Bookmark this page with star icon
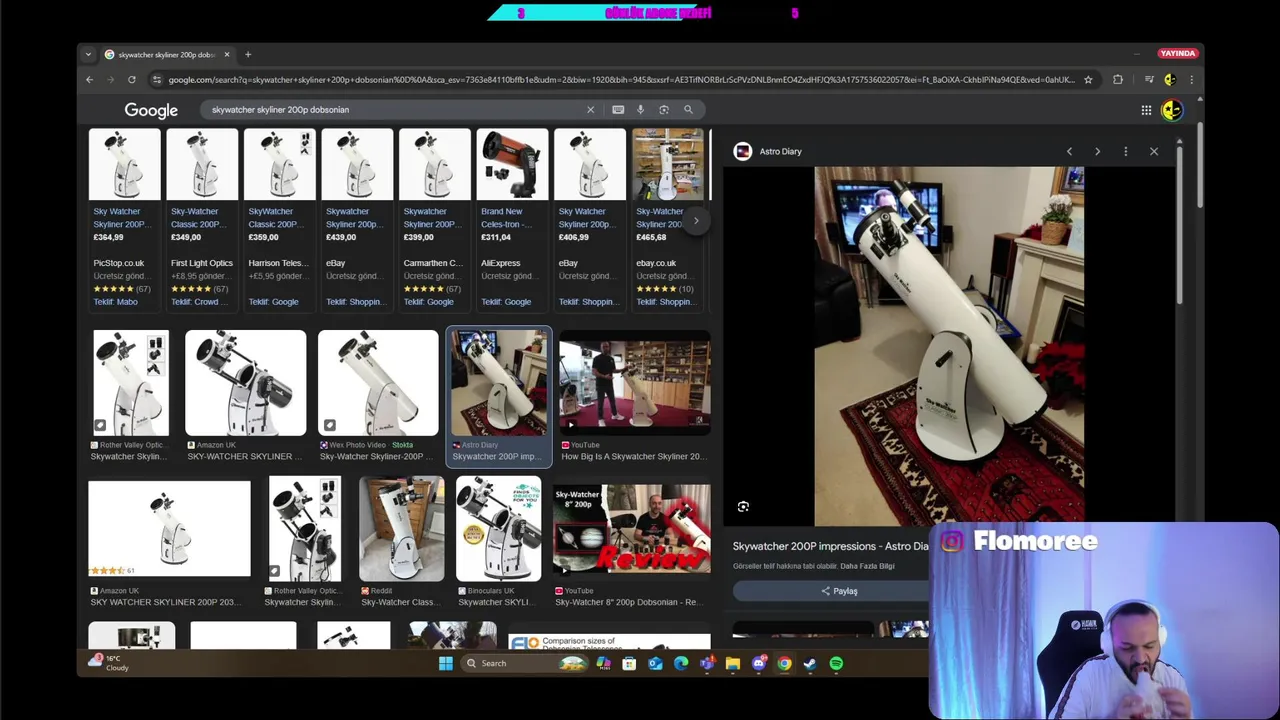Viewport: 1280px width, 720px height. click(1088, 80)
